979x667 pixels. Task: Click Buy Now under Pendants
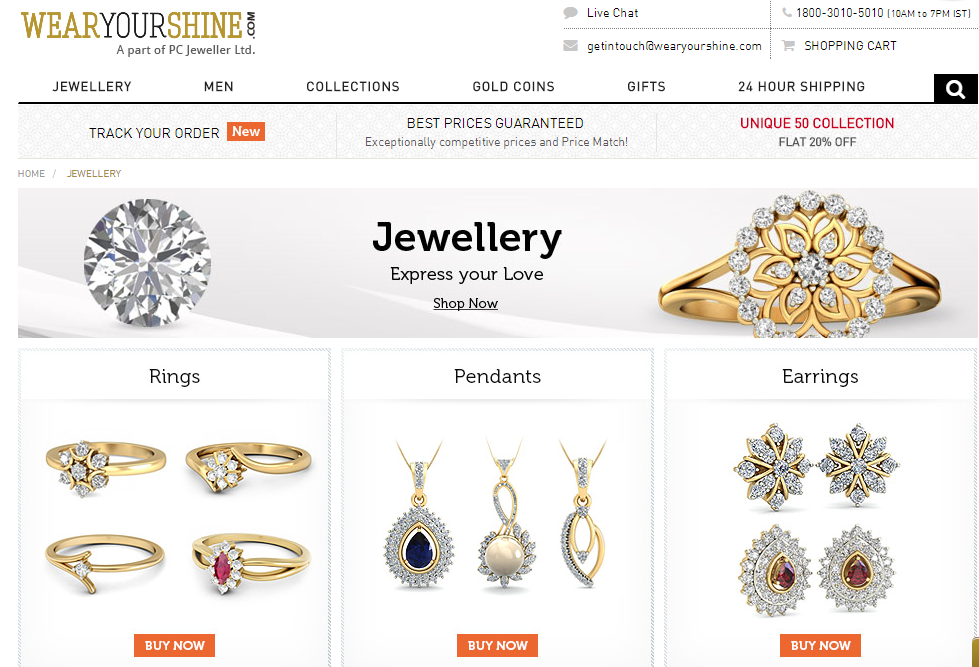tap(497, 645)
